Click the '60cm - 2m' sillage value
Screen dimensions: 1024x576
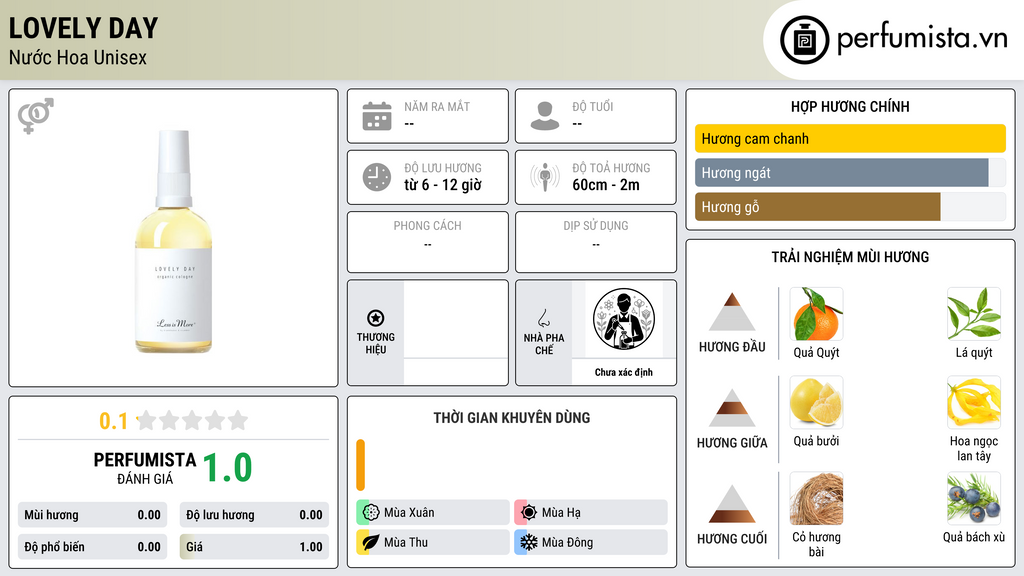(x=606, y=185)
